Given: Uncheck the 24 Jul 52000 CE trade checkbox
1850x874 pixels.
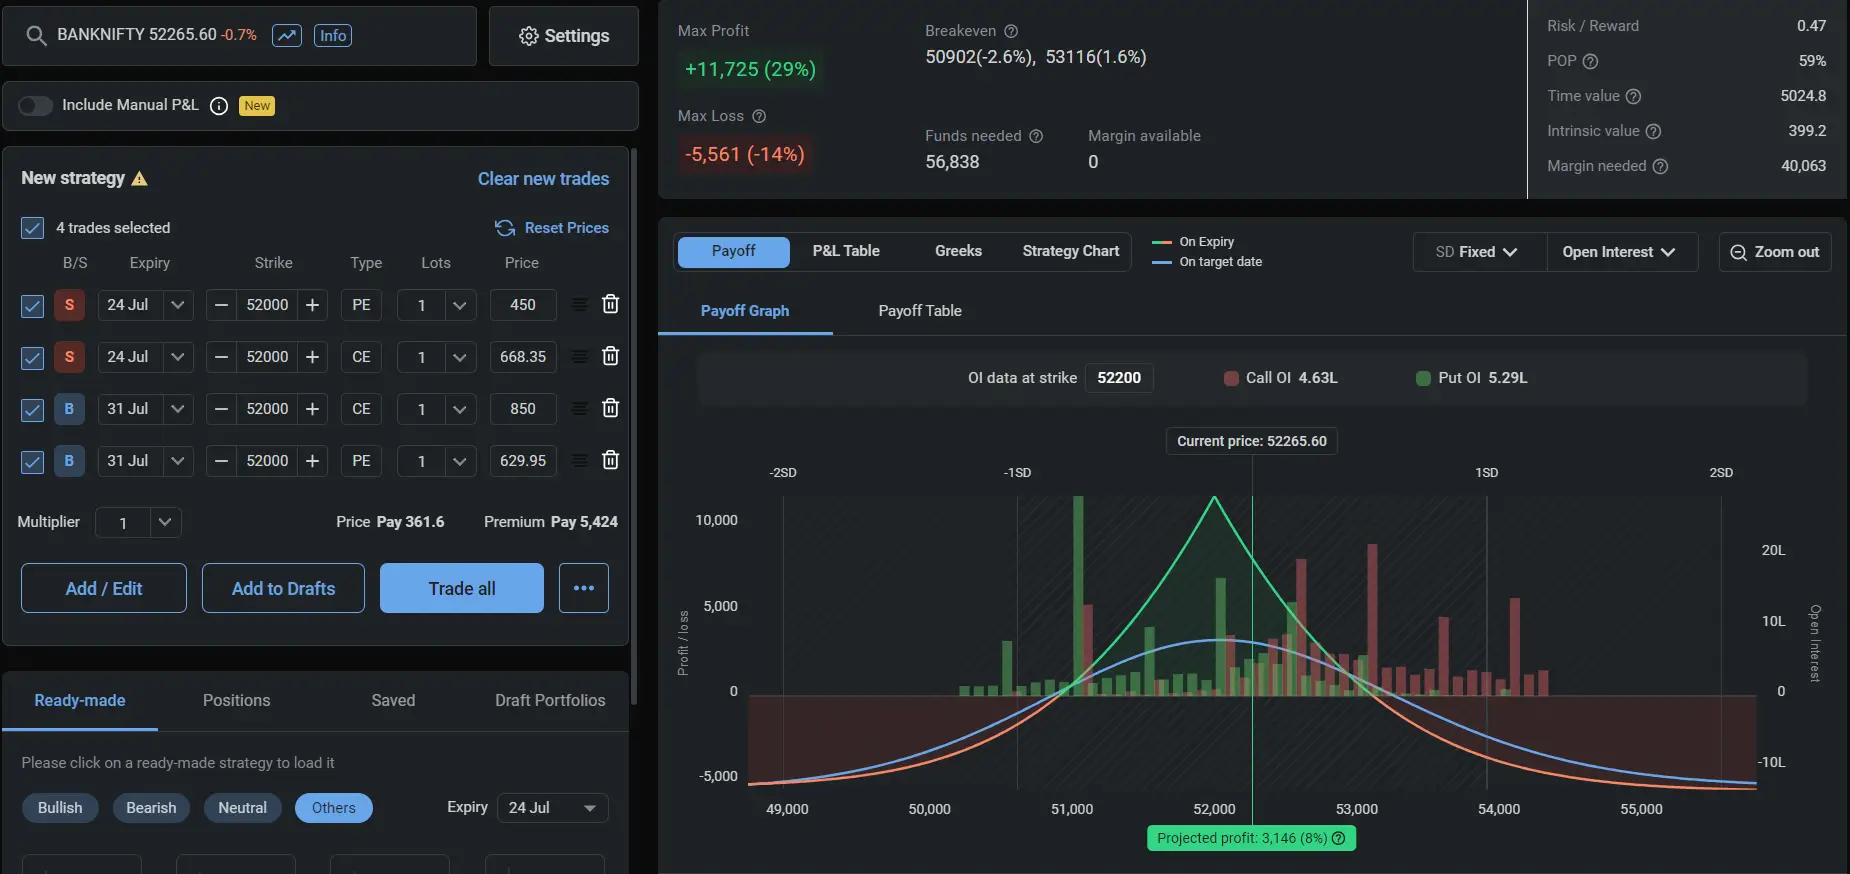Looking at the screenshot, I should [32, 358].
